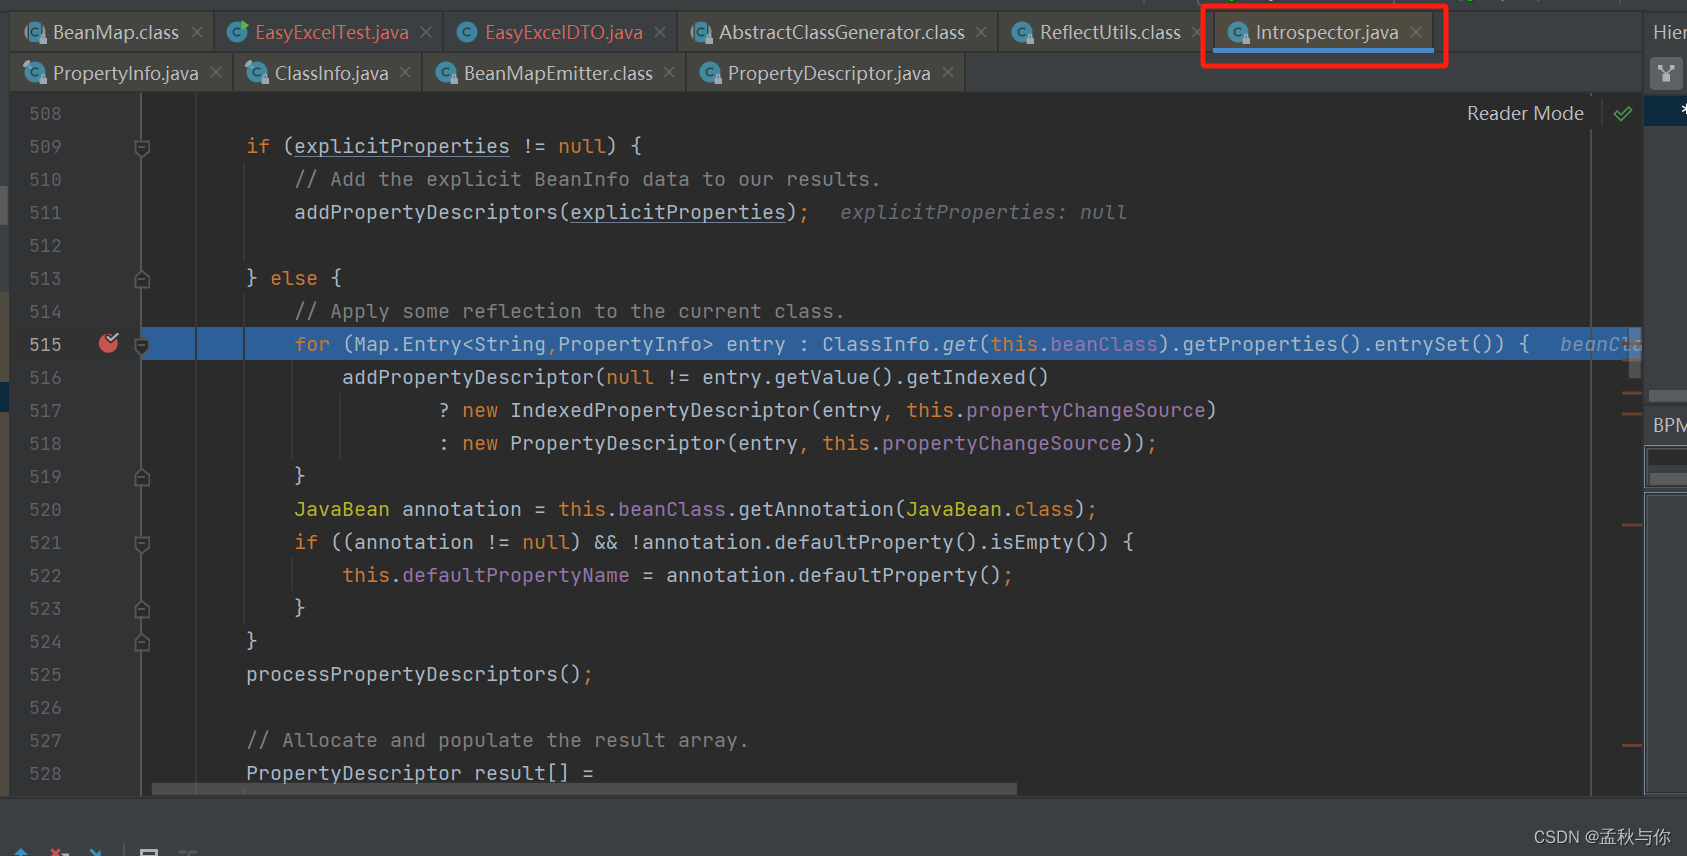This screenshot has height=856, width=1687.
Task: Click IndexedPropertyDescriptor on line 517
Action: tap(660, 410)
